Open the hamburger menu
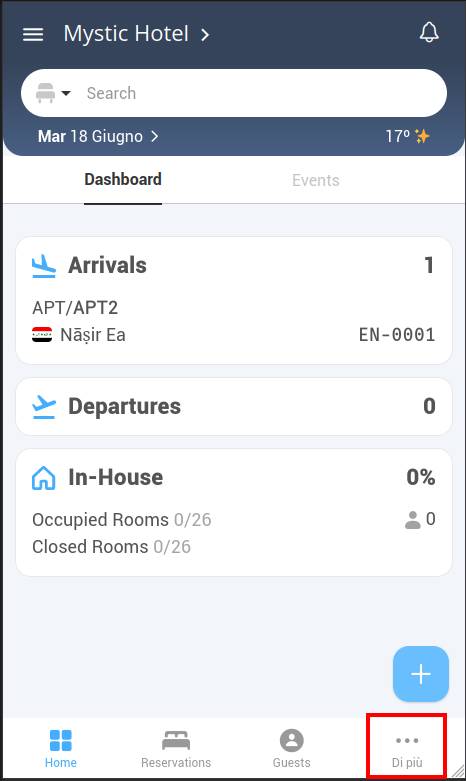This screenshot has width=466, height=781. [33, 34]
